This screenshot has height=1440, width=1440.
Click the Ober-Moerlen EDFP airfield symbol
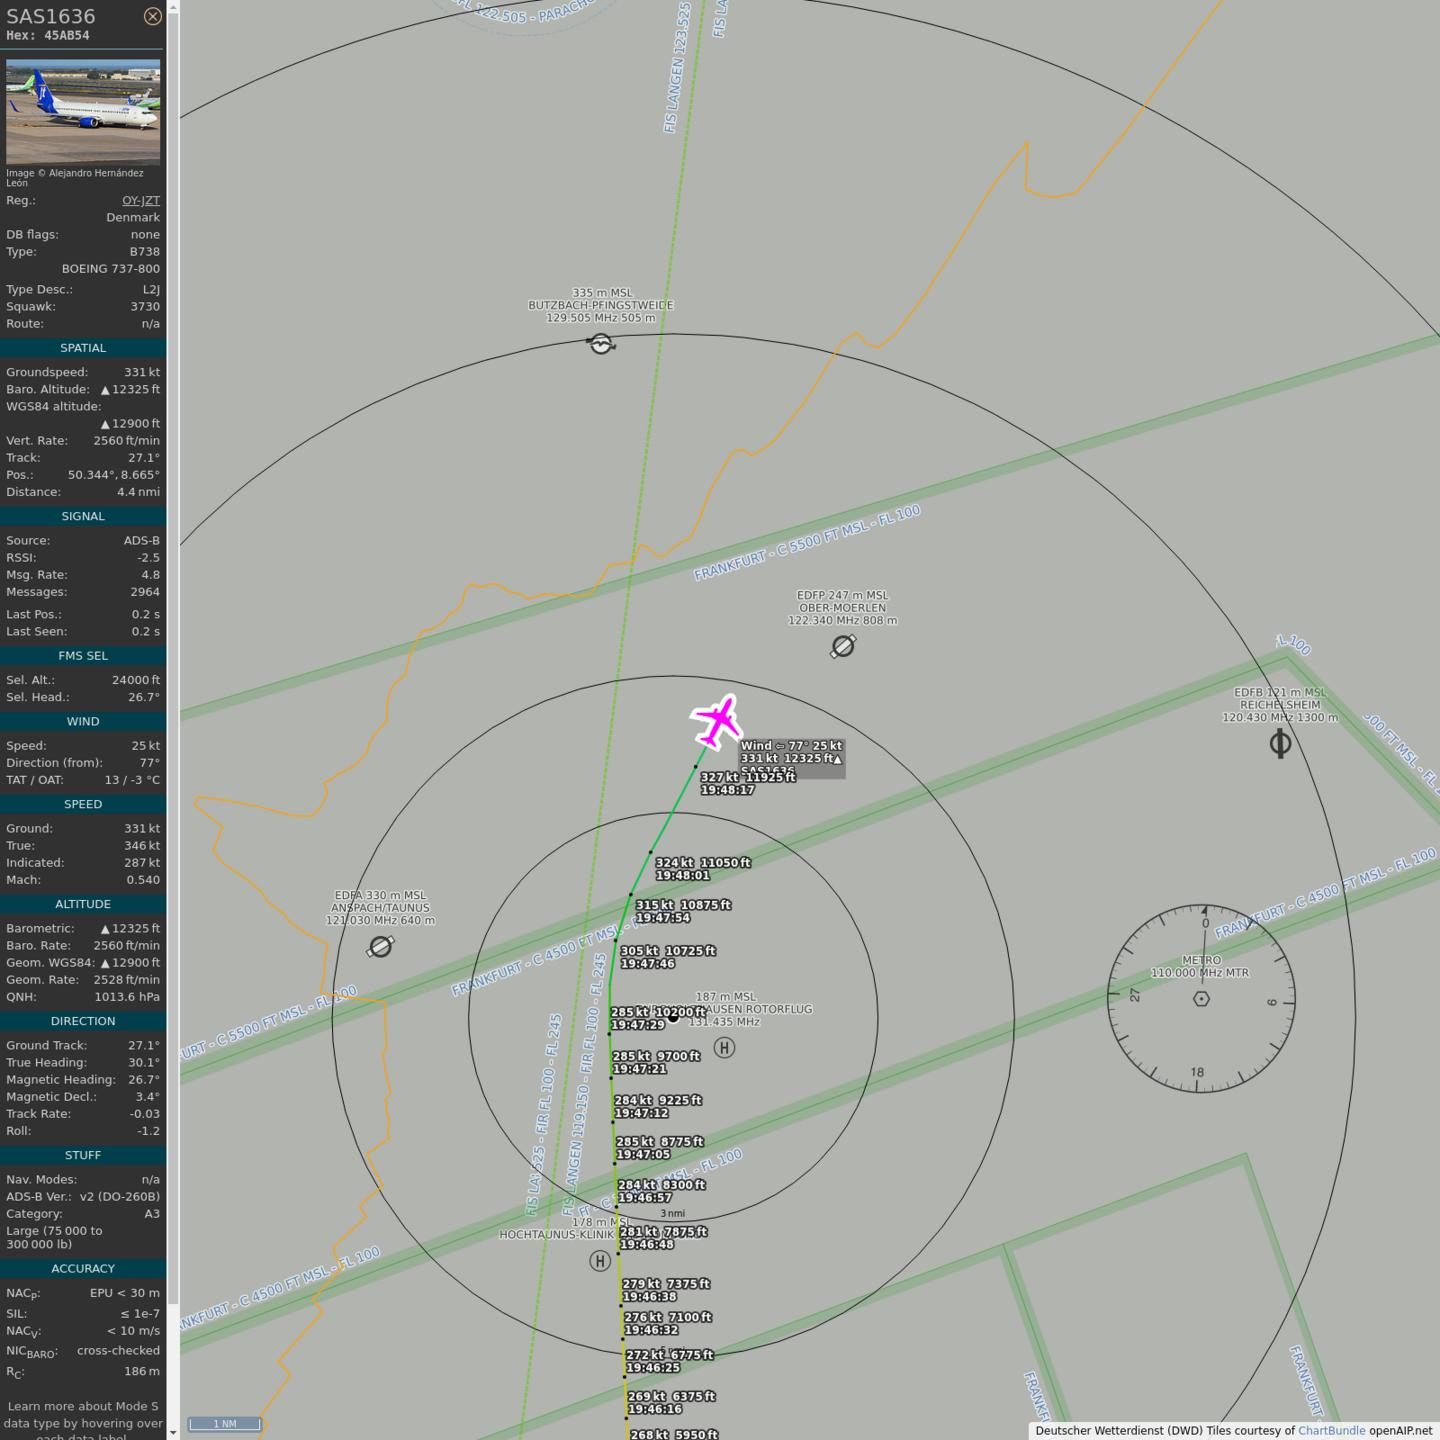point(843,647)
